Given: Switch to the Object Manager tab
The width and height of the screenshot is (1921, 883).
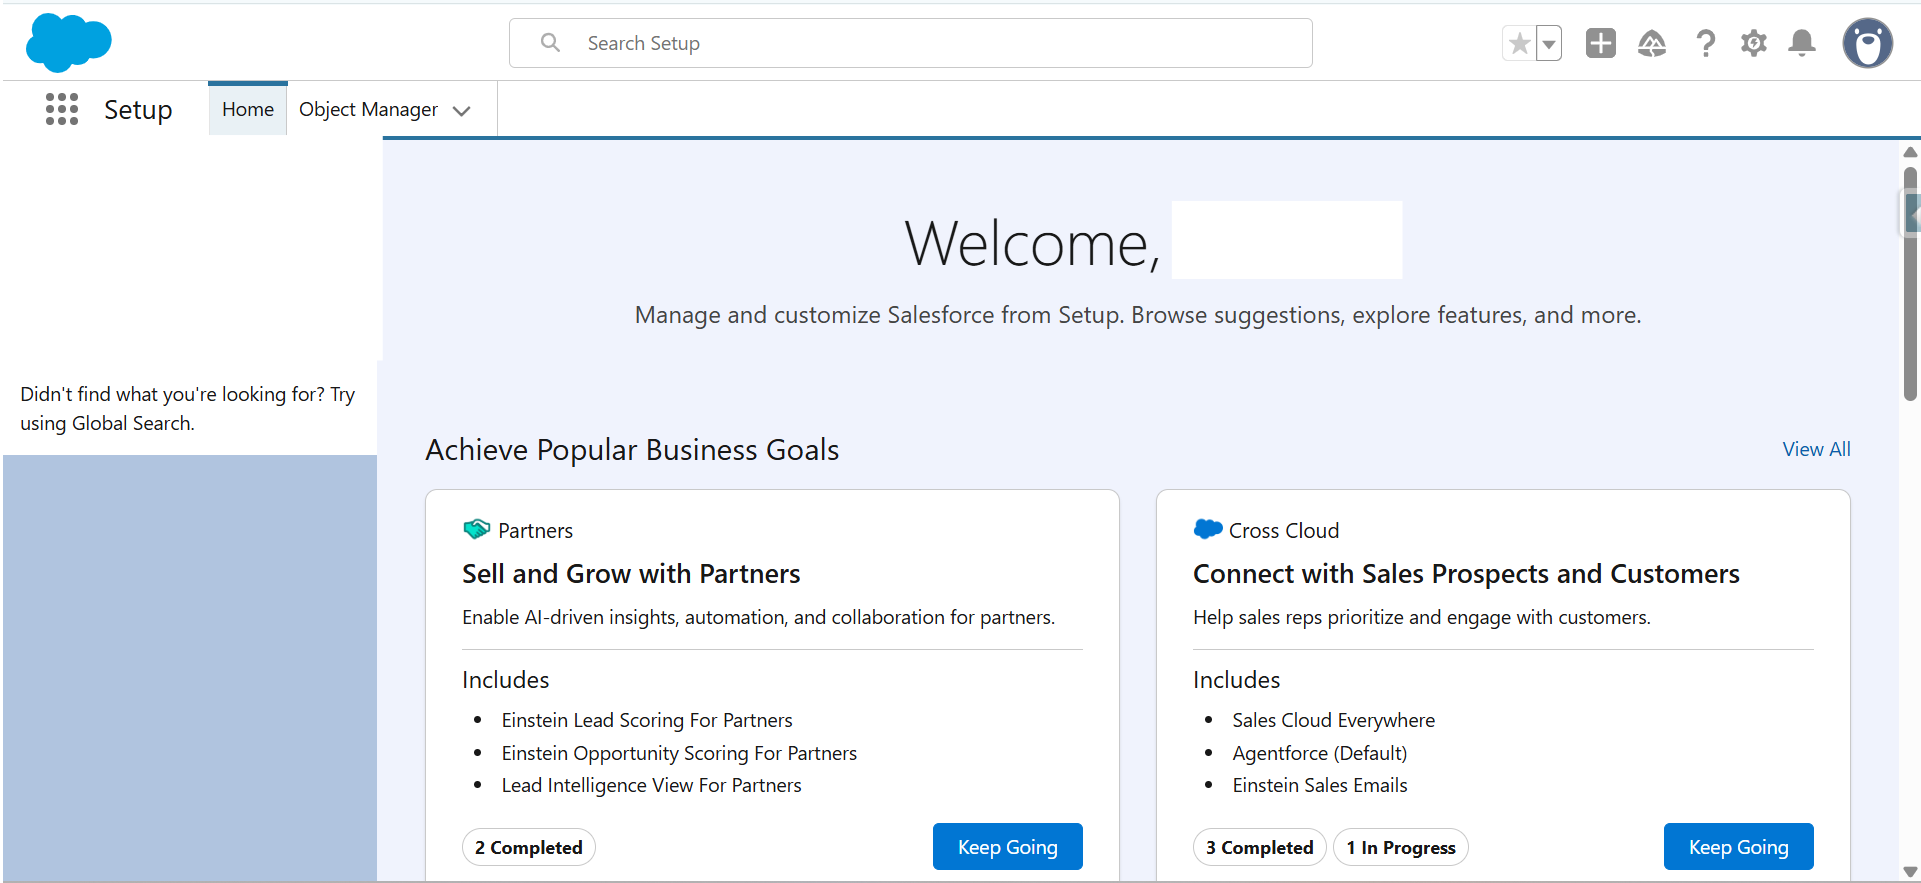Looking at the screenshot, I should point(368,109).
